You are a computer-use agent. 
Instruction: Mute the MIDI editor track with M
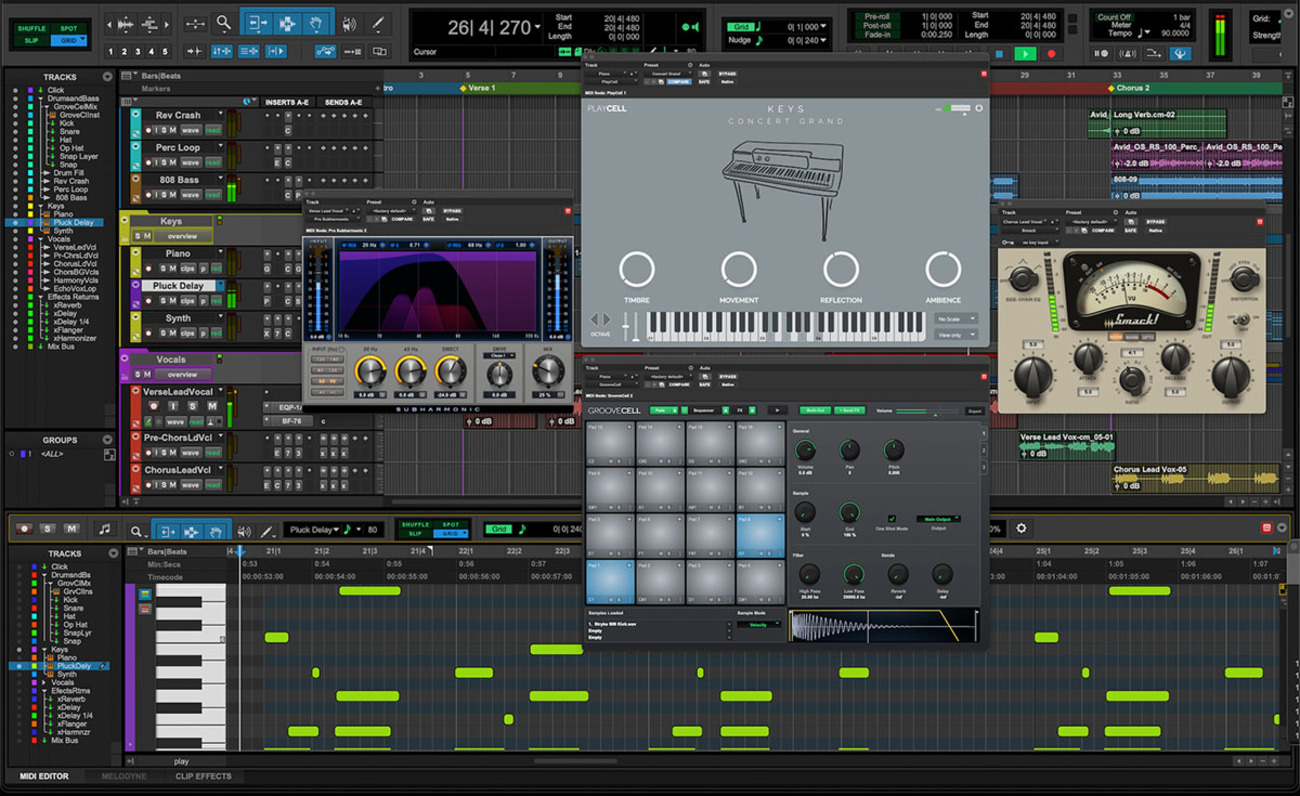(x=71, y=529)
